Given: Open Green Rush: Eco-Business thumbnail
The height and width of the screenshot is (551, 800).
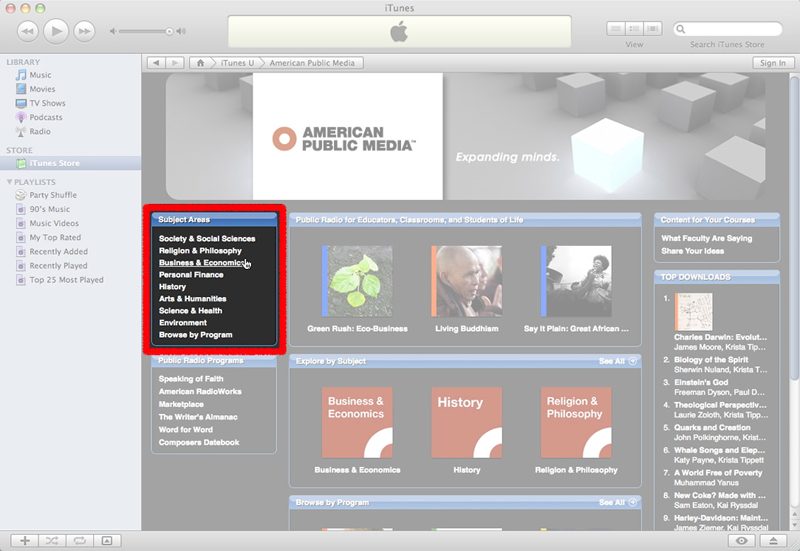Looking at the screenshot, I should pyautogui.click(x=357, y=281).
